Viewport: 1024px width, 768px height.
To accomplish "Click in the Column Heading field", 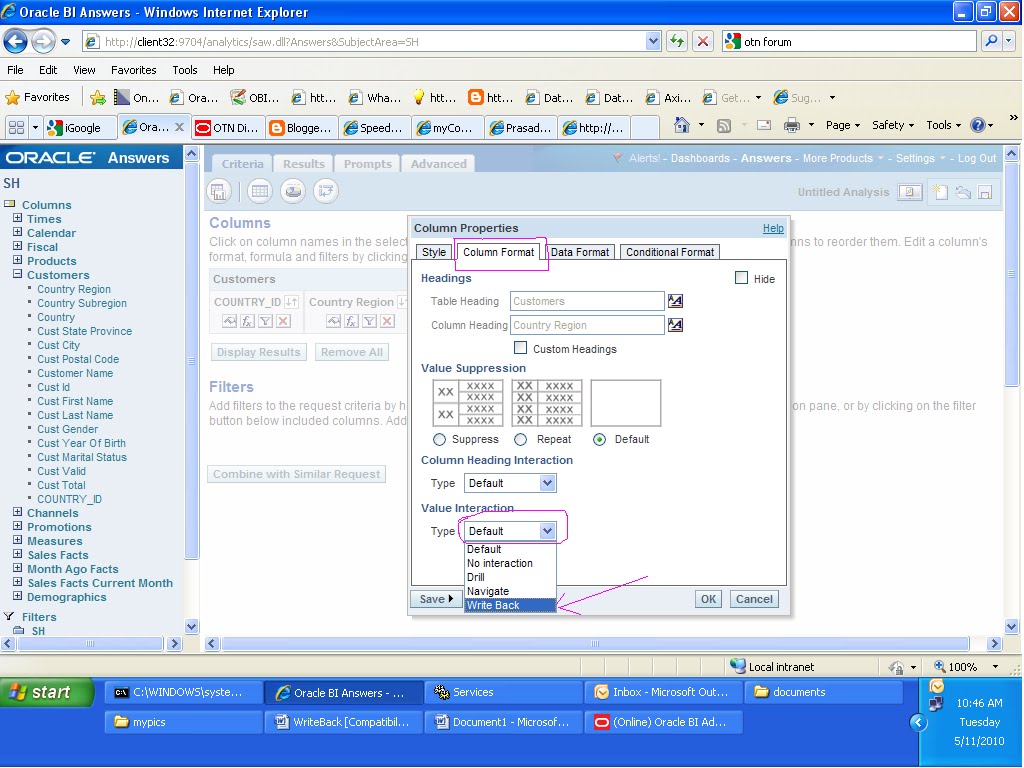I will coord(587,325).
